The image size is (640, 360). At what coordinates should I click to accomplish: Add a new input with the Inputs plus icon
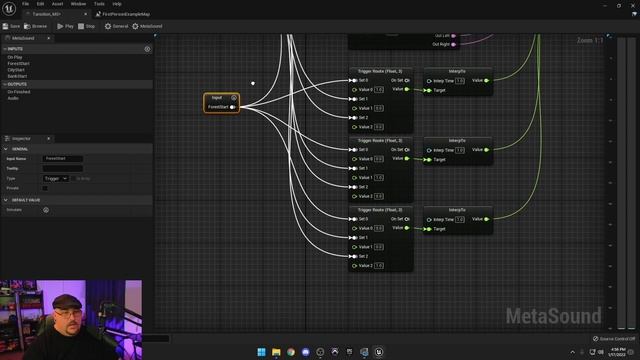tap(147, 49)
